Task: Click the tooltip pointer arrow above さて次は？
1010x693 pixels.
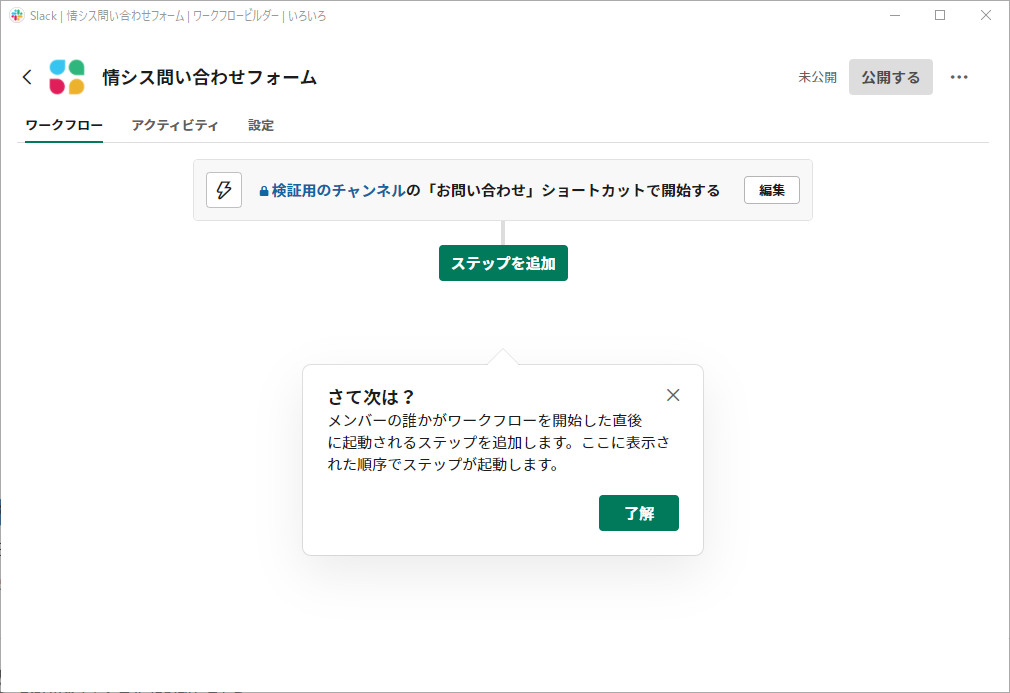Action: point(503,356)
